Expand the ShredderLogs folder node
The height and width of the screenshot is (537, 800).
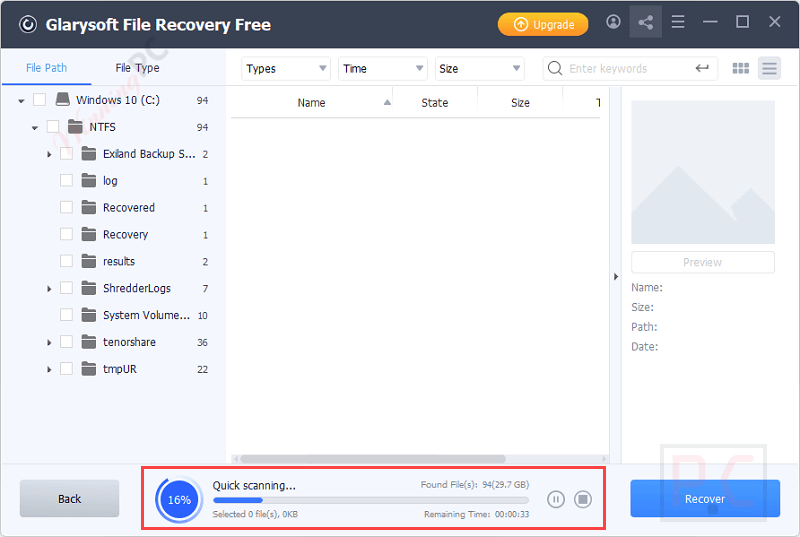coord(49,289)
